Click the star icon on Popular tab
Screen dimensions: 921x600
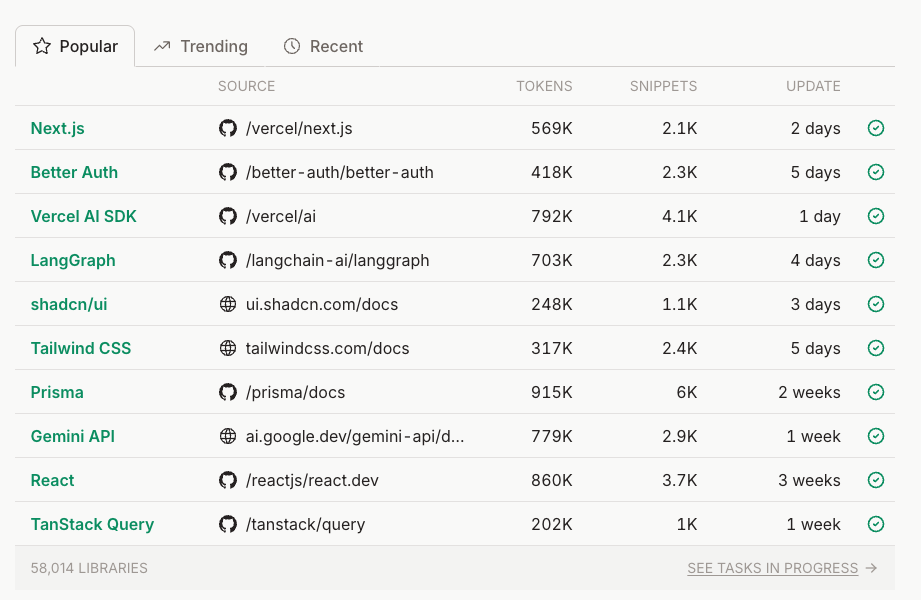click(42, 46)
